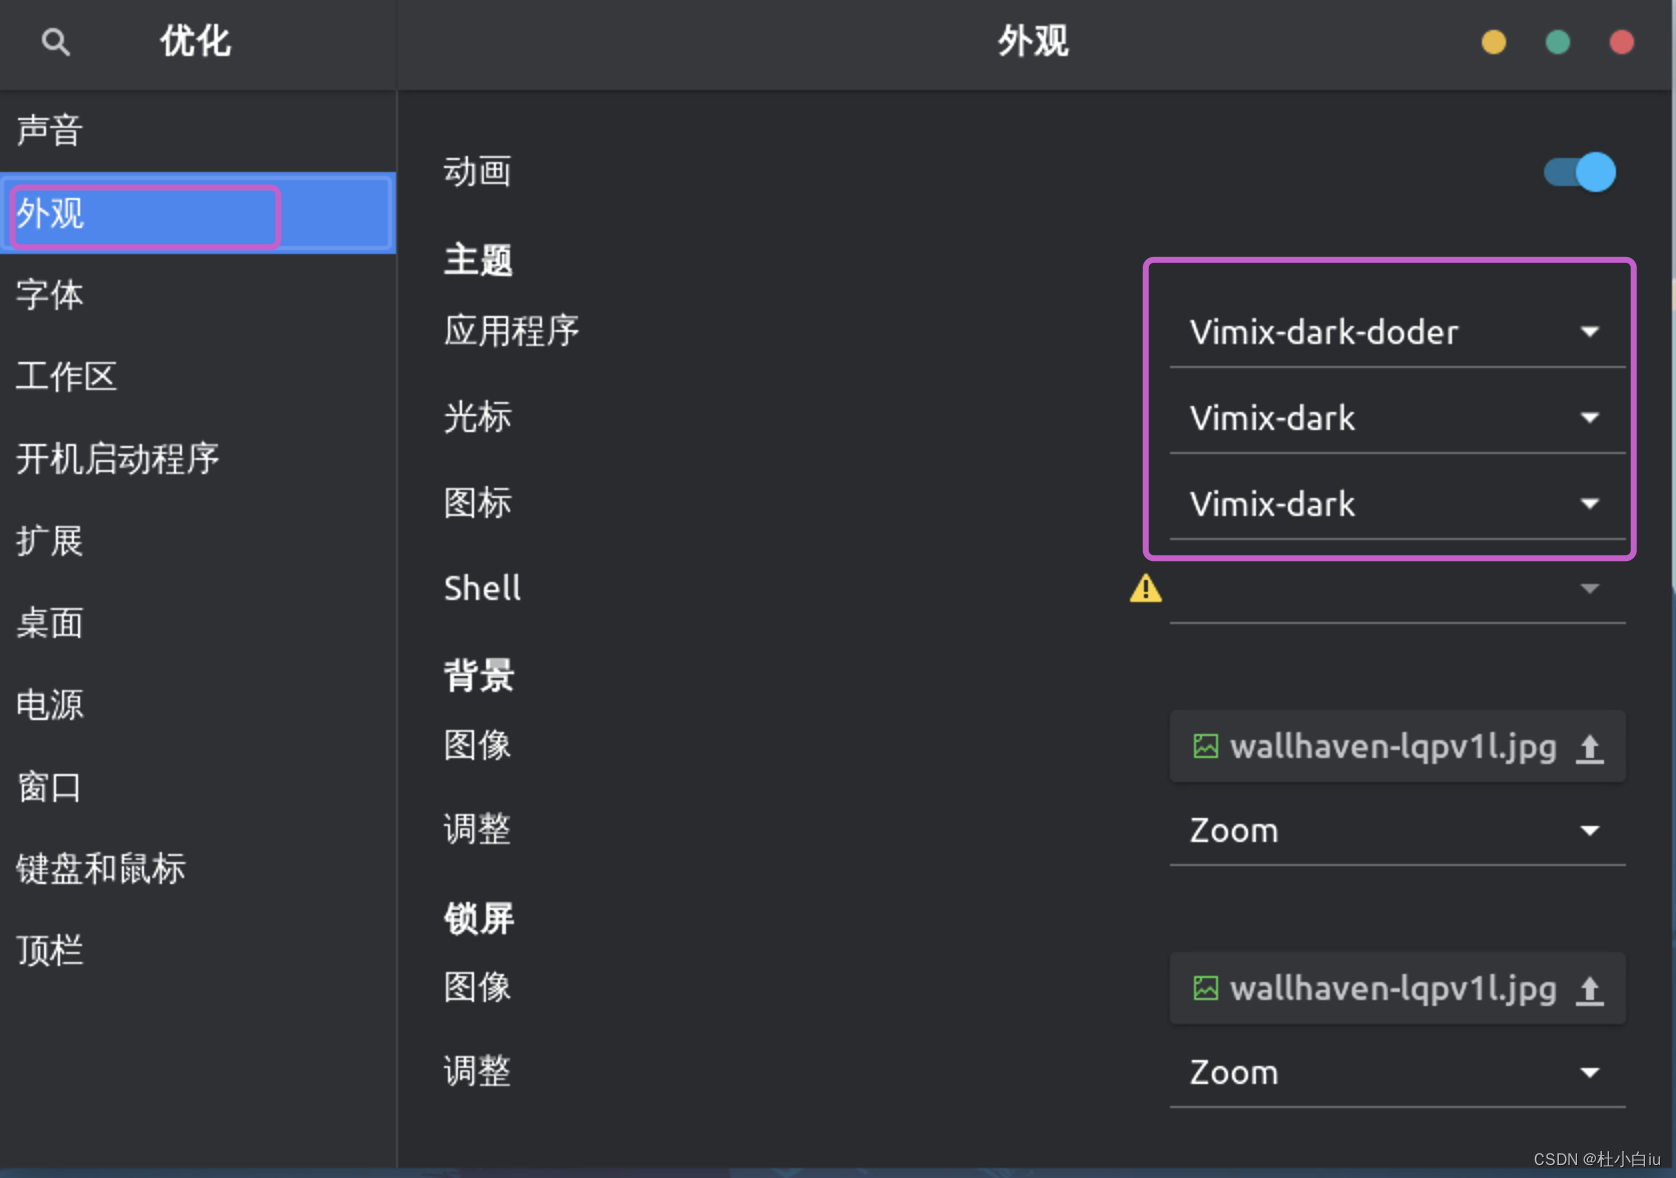Click the 背景 section heading
Image resolution: width=1676 pixels, height=1178 pixels.
point(479,676)
